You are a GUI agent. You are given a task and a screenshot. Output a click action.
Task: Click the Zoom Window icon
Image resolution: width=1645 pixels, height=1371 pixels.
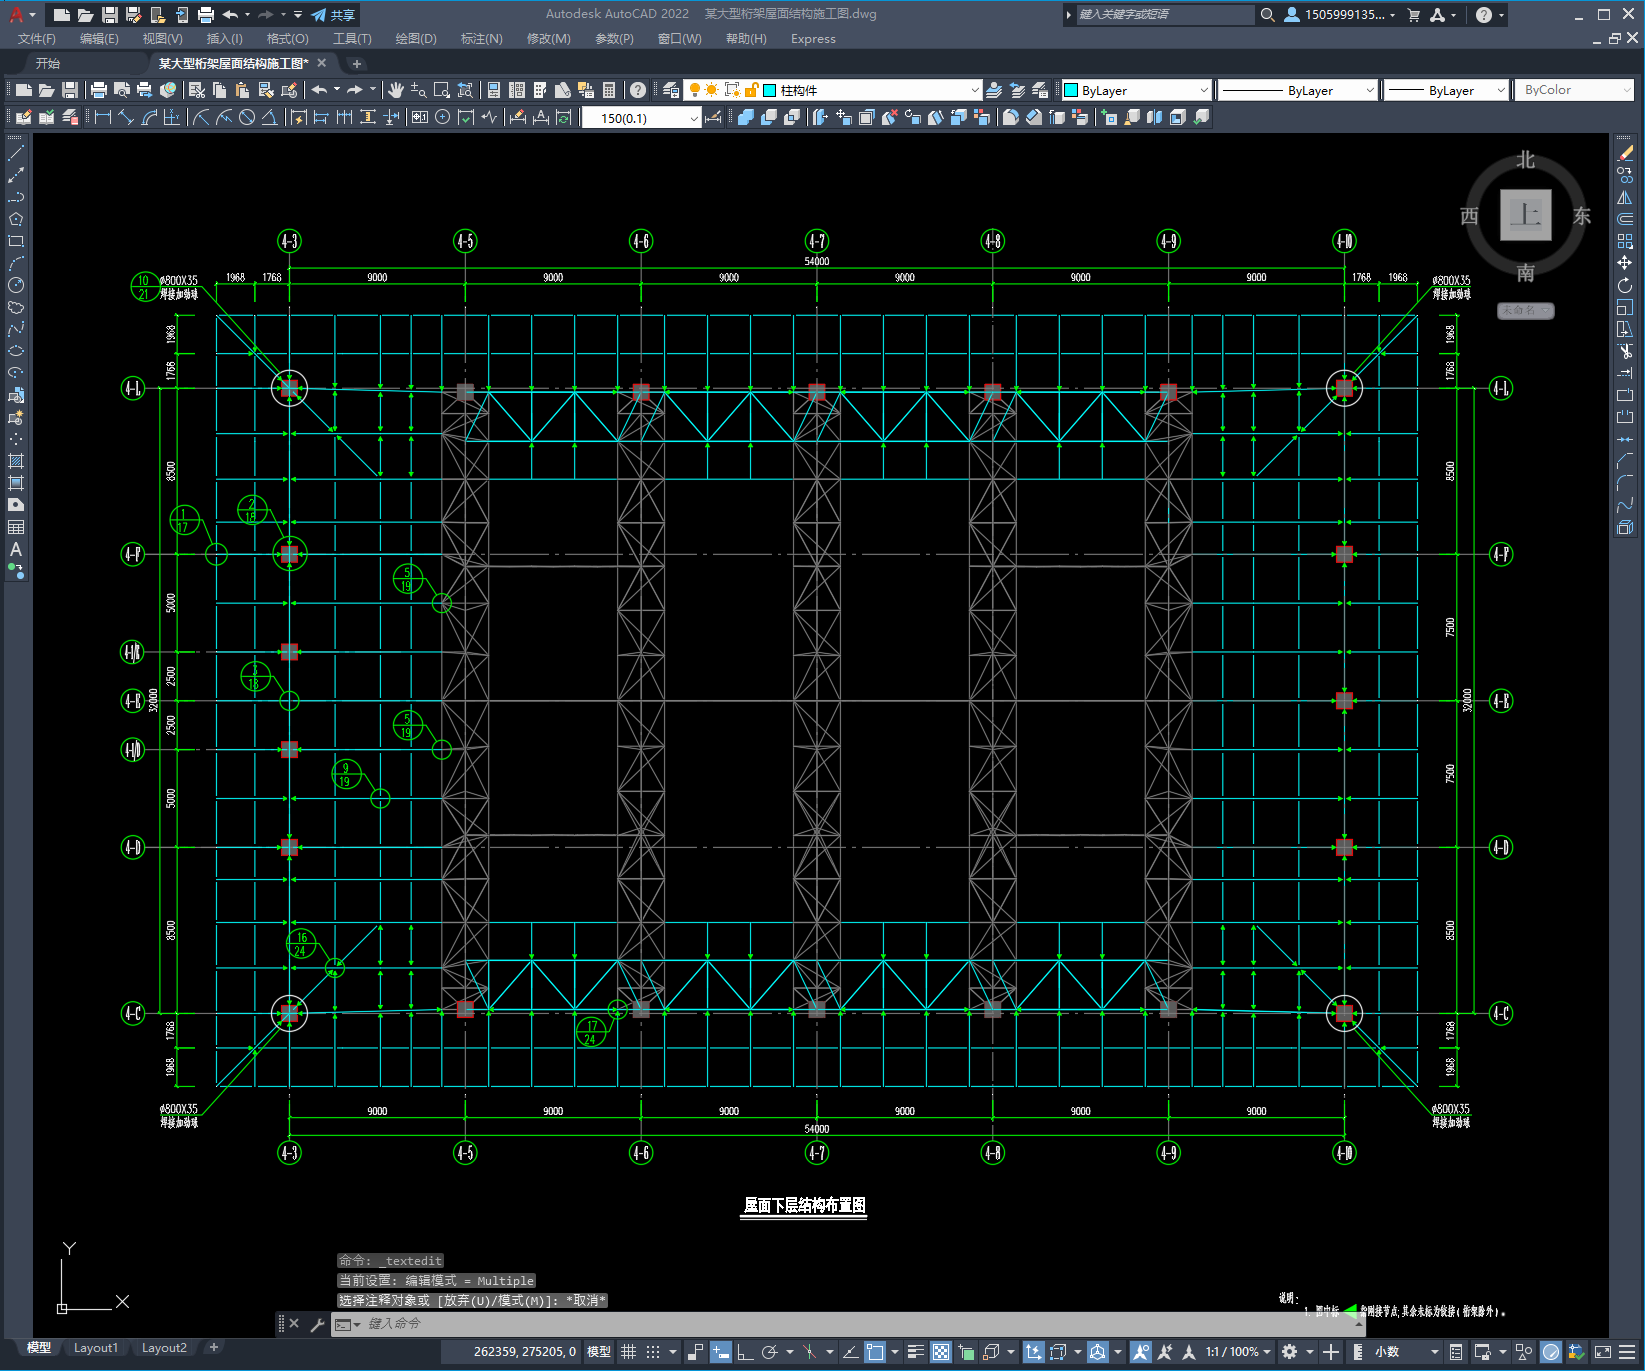pos(441,90)
